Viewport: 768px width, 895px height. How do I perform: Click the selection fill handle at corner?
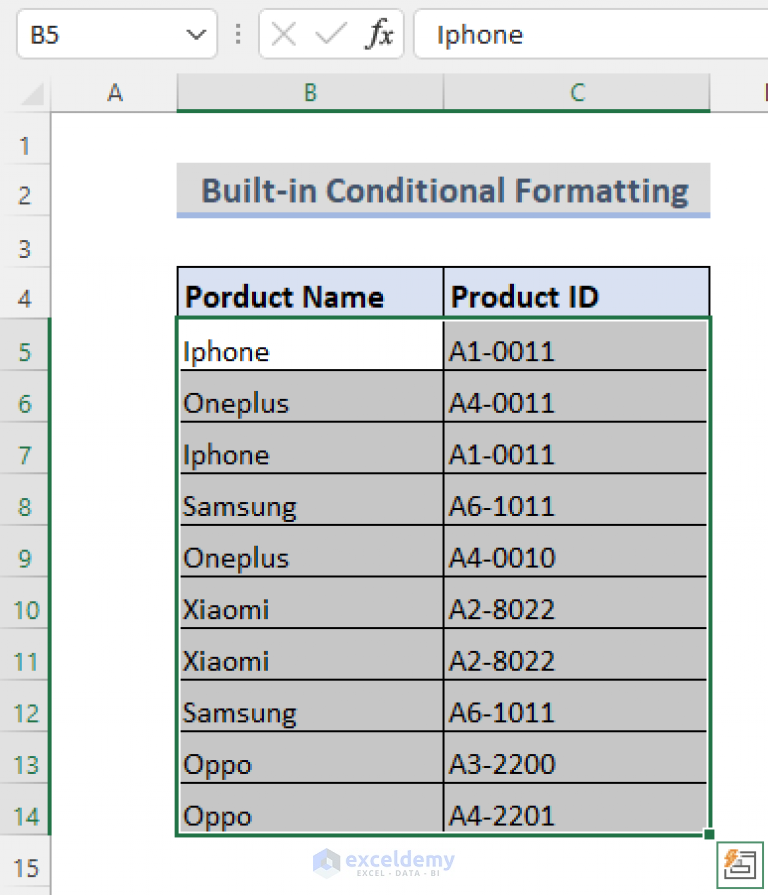coord(709,834)
